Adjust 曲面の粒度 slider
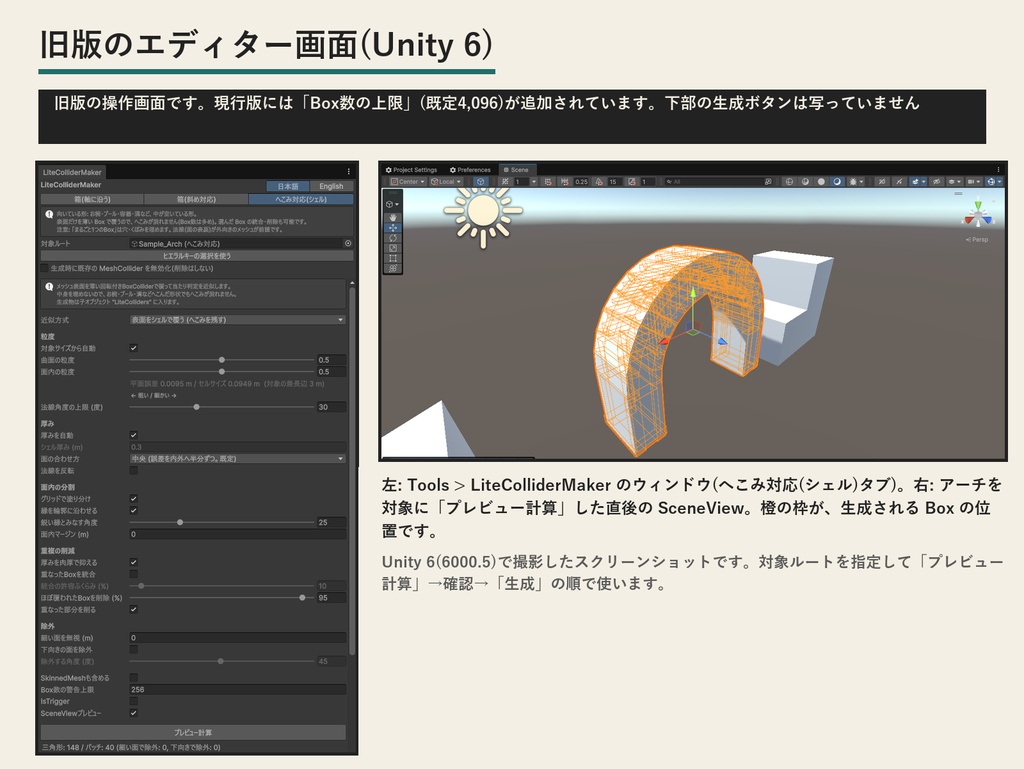 pyautogui.click(x=222, y=360)
